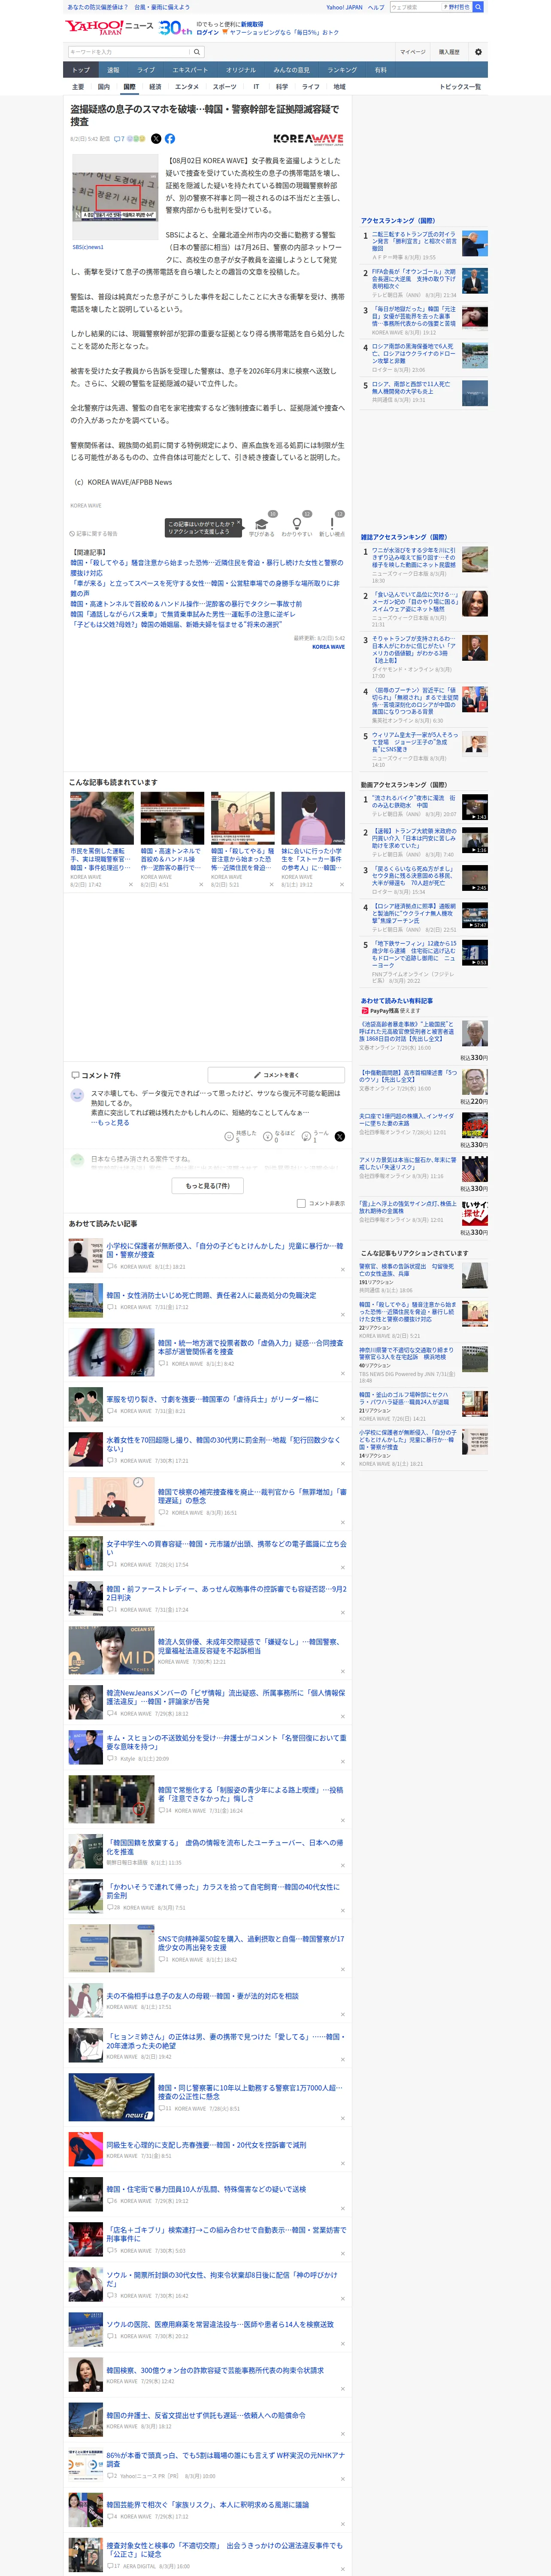Screen dimensions: 551x2576
Task: React with 学びがある graduation cap icon
Action: 262,524
